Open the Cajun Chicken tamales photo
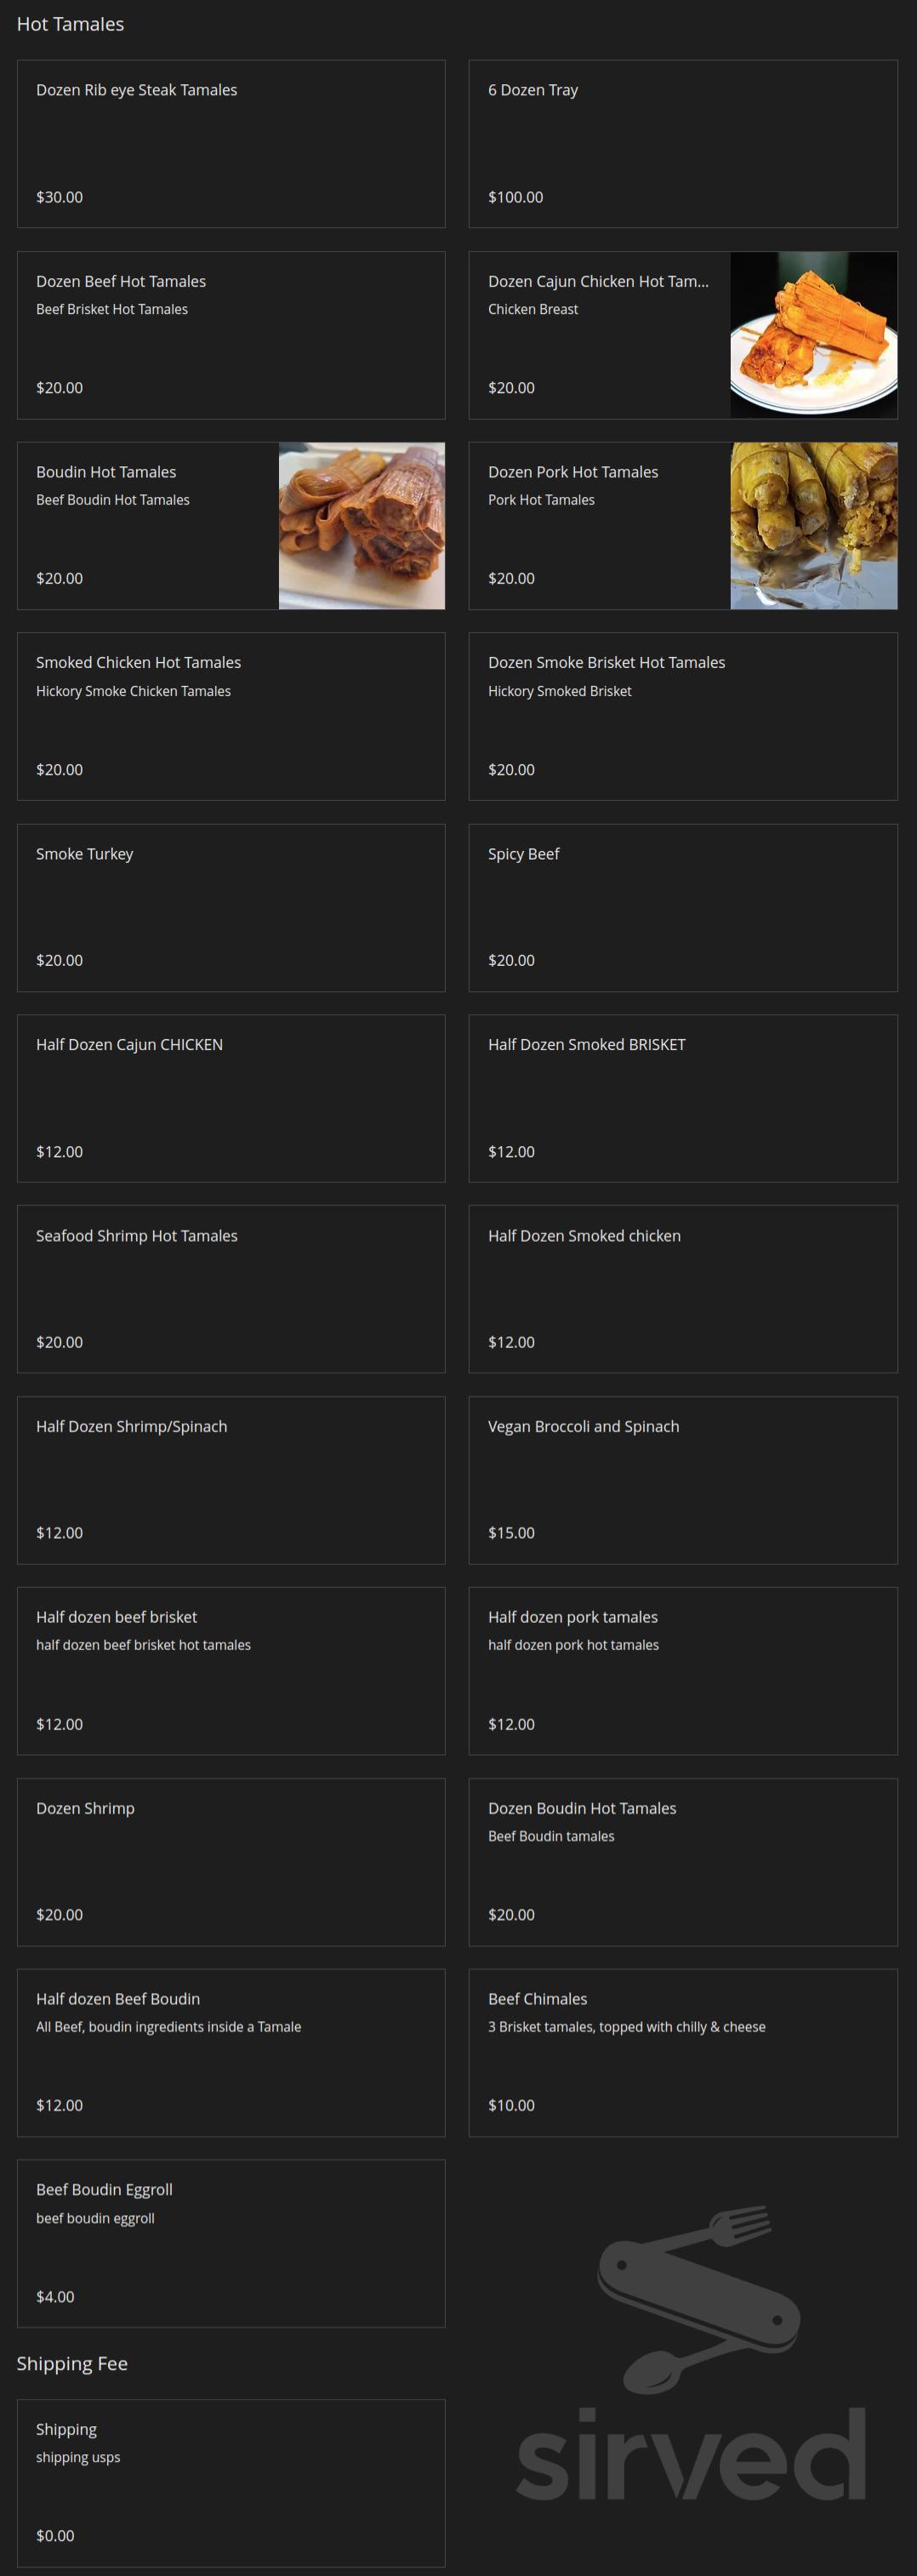Screen dimensions: 917x2576 (813, 335)
